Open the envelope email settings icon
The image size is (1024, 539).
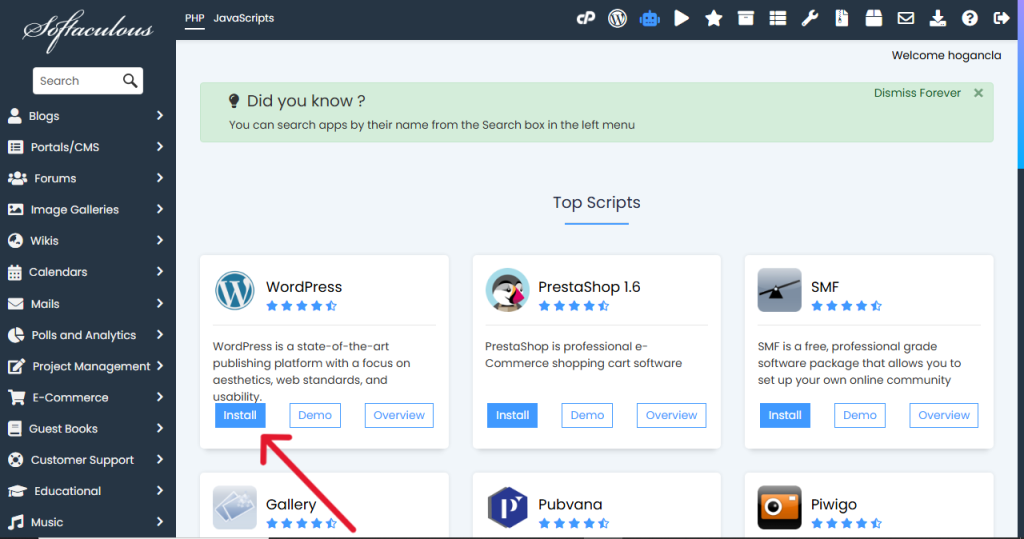click(x=905, y=18)
